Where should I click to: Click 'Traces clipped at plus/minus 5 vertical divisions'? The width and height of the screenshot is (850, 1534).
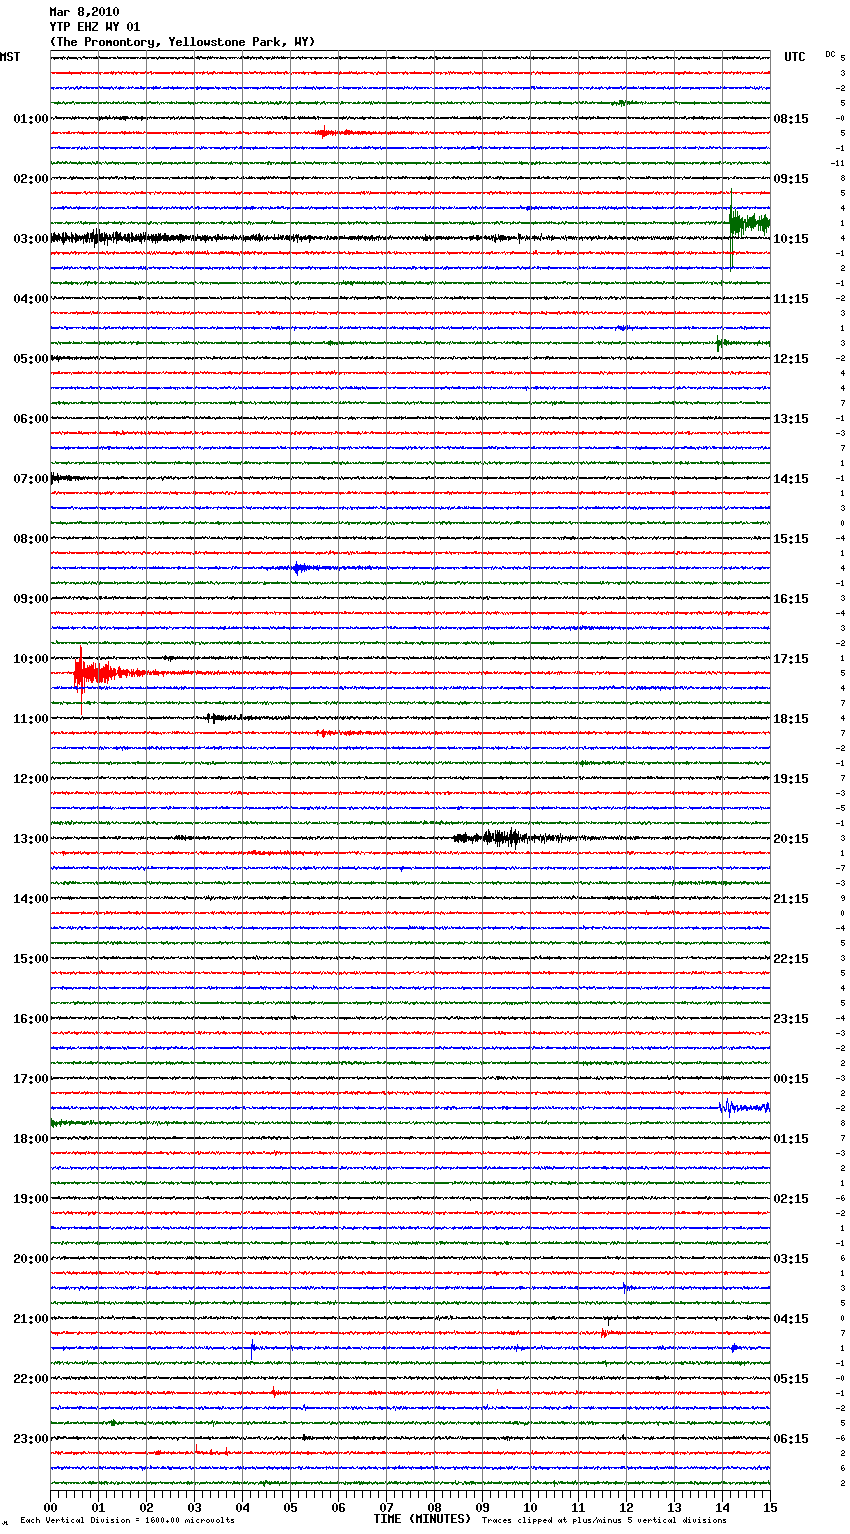pos(604,1520)
